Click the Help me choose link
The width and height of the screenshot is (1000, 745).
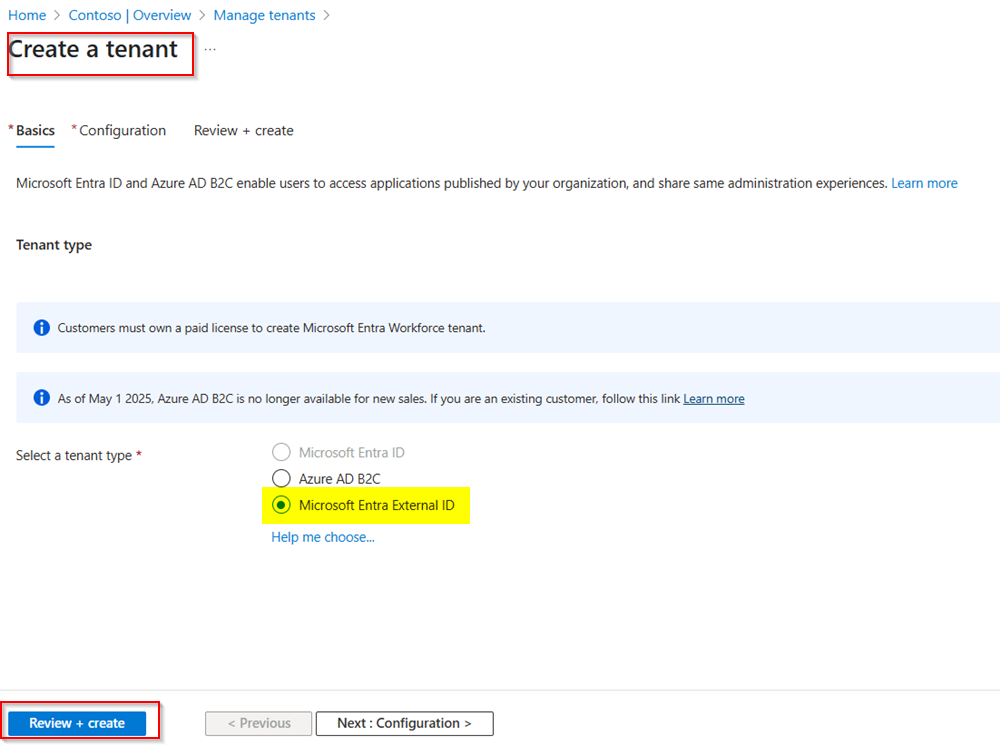pos(322,537)
